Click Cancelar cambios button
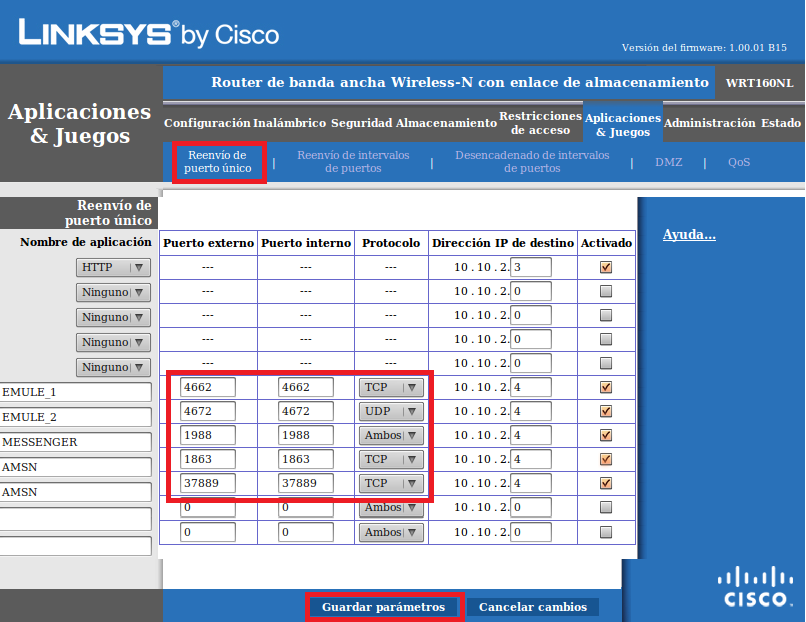 tap(533, 607)
